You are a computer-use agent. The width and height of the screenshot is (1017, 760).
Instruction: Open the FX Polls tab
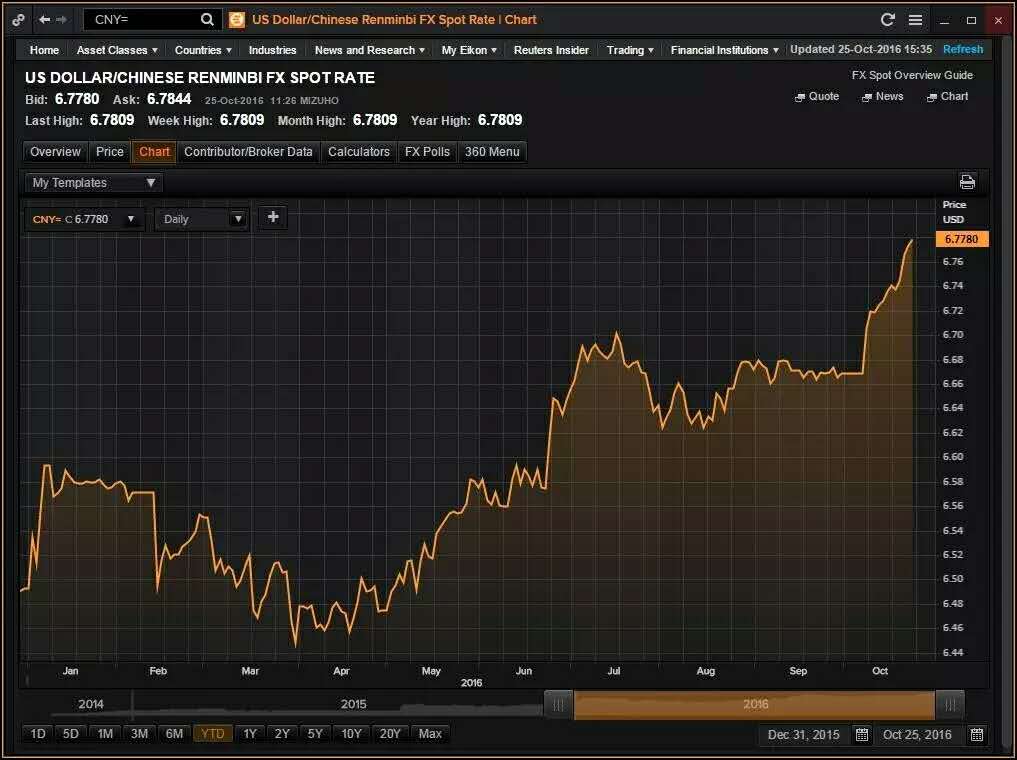(x=426, y=152)
